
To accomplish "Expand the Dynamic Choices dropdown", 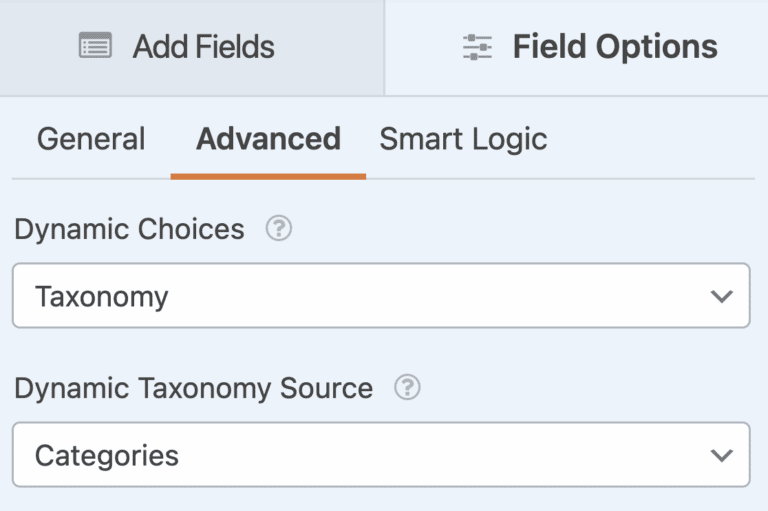I will point(380,296).
